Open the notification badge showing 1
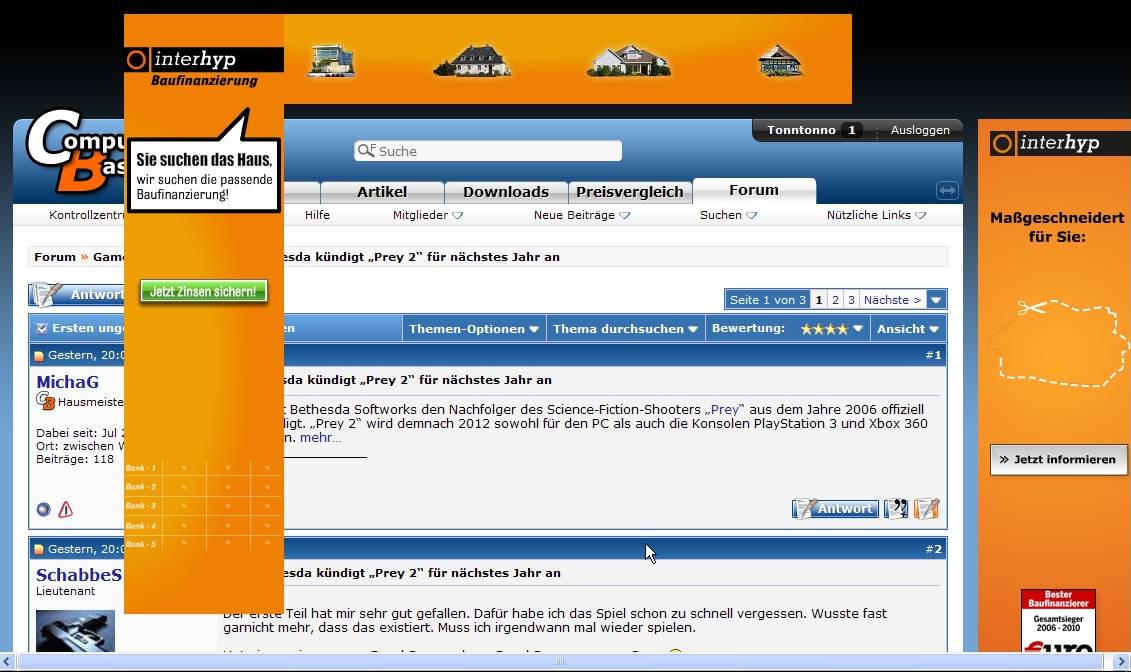The height and width of the screenshot is (672, 1131). pyautogui.click(x=852, y=130)
